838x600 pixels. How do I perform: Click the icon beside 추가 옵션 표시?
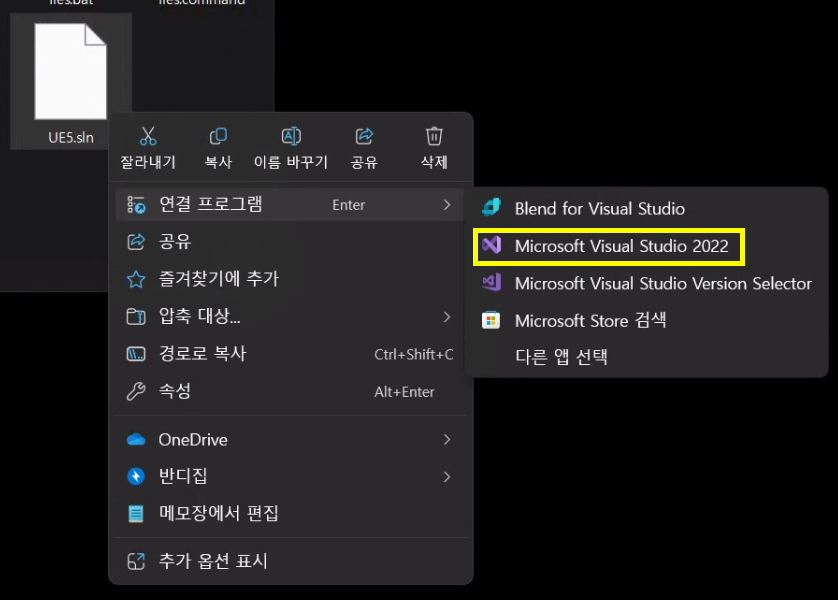[x=136, y=561]
